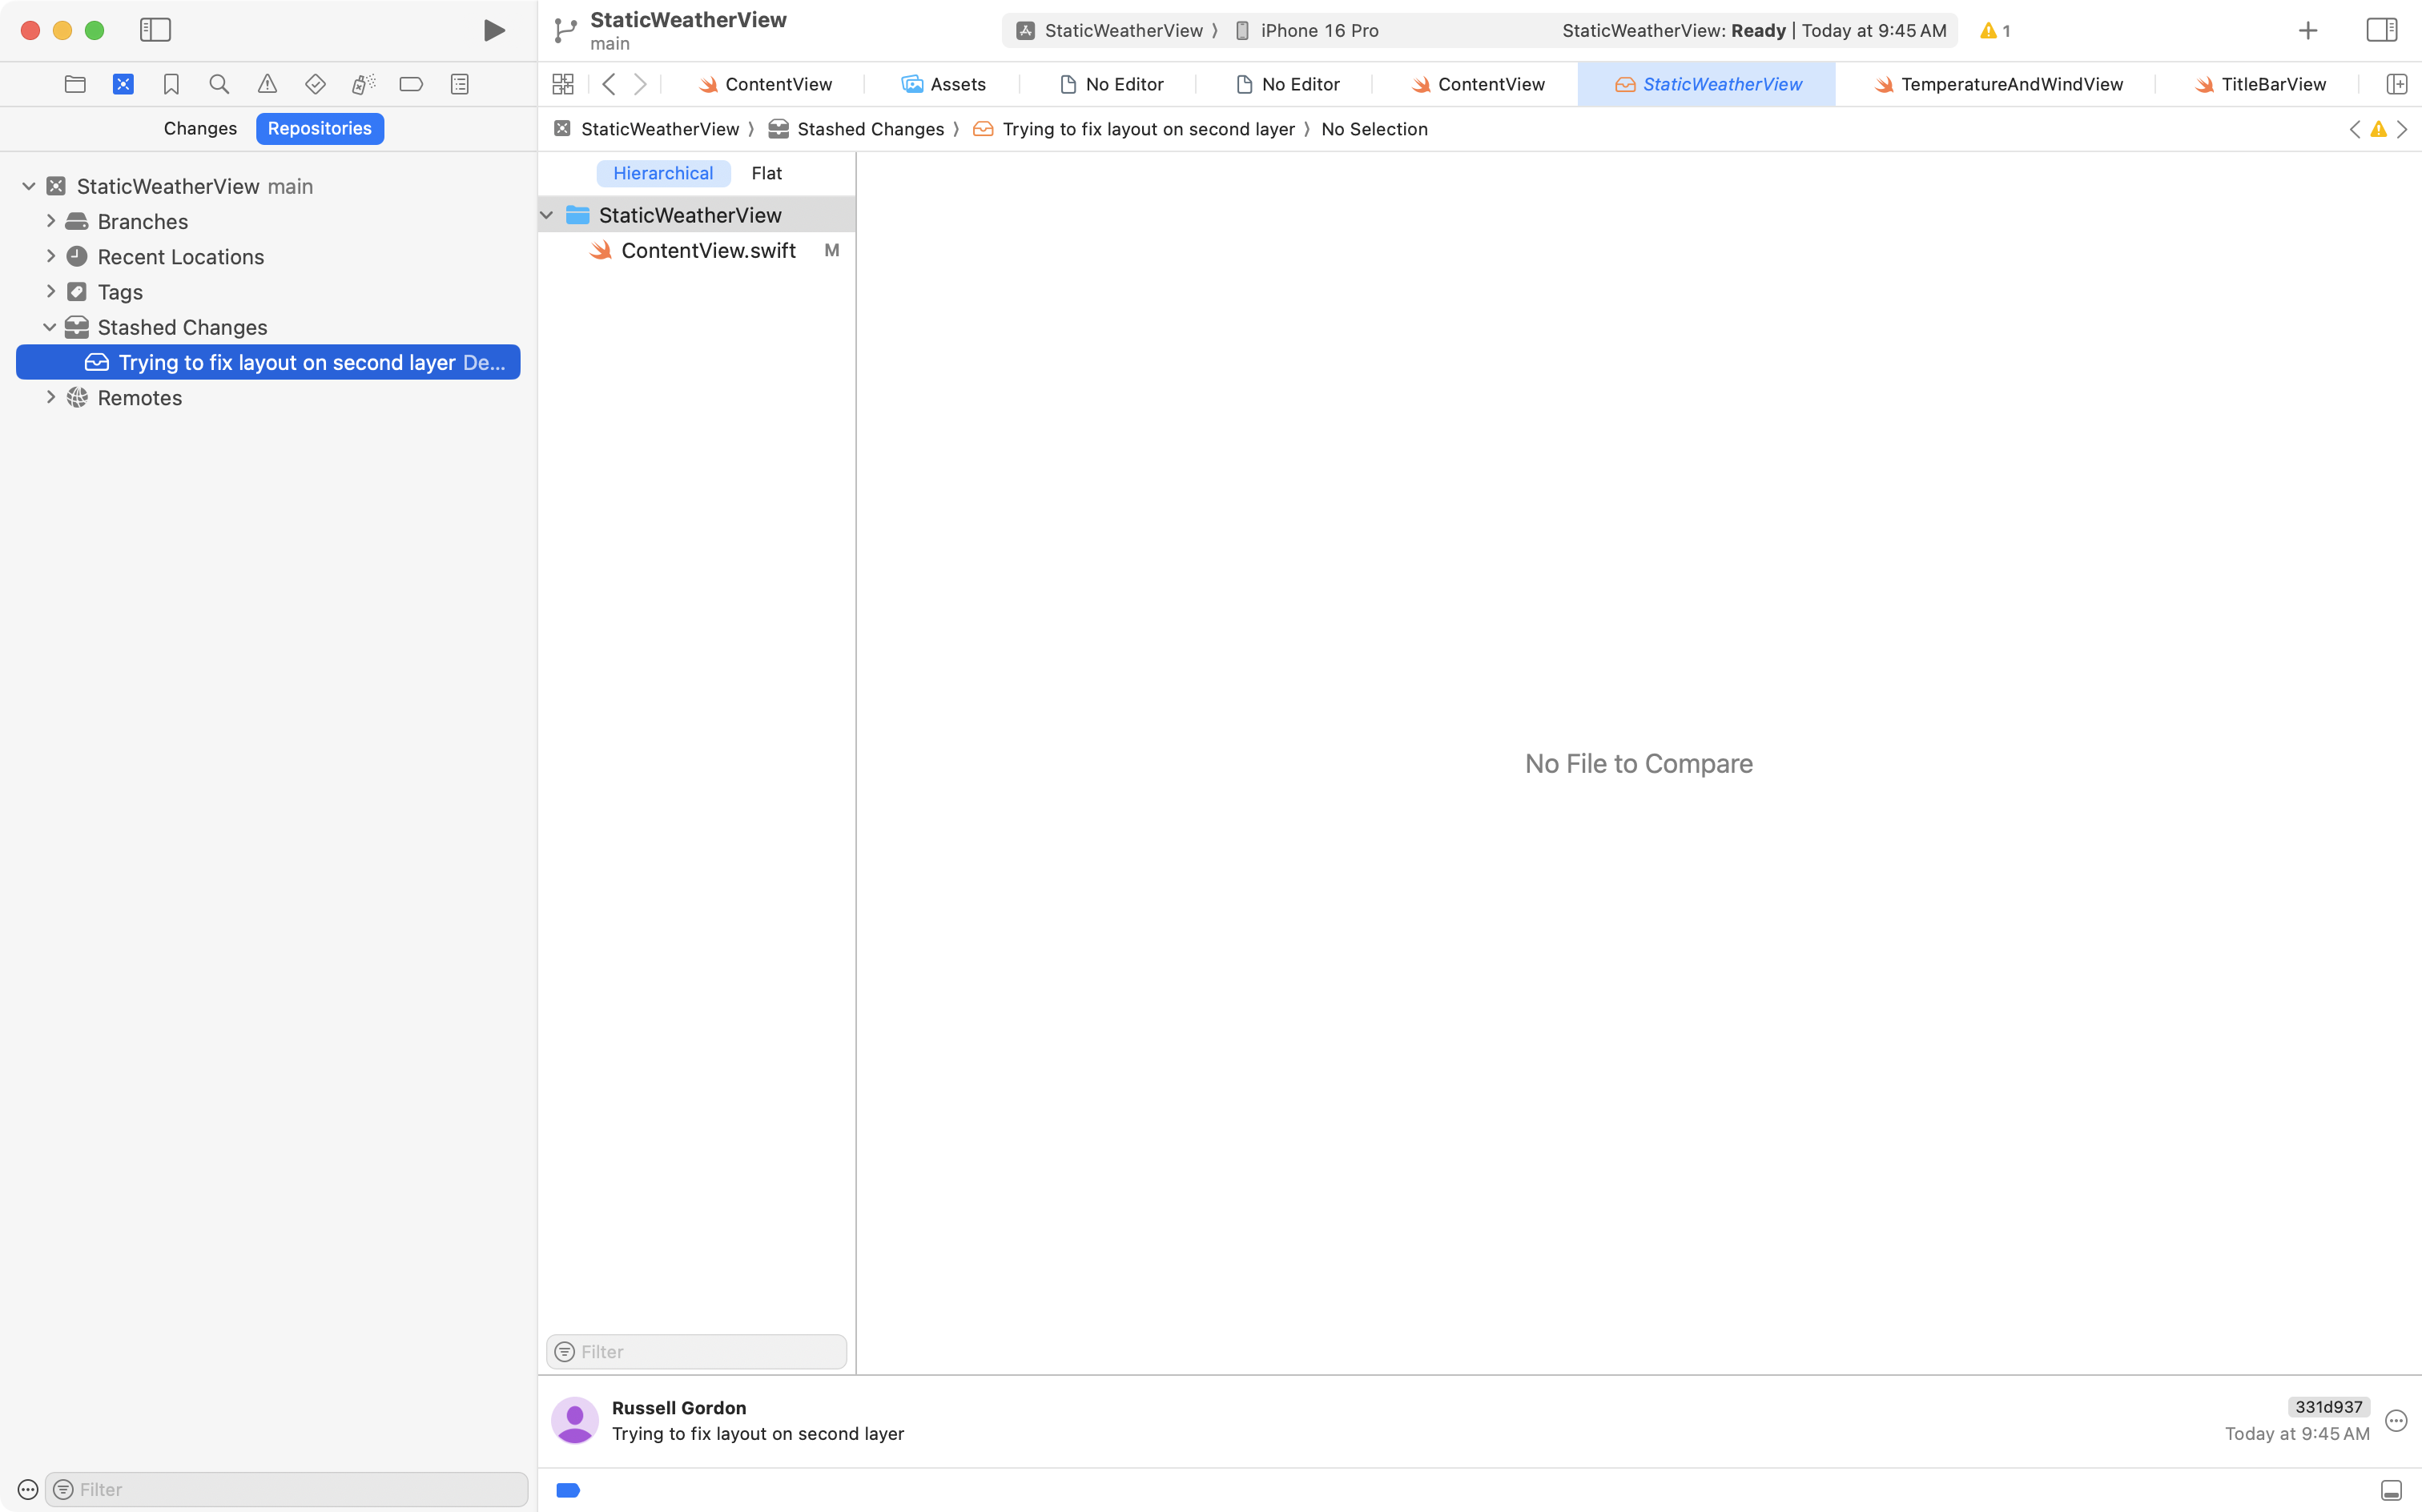Open the Report navigator icon
This screenshot has width=2422, height=1512.
[460, 84]
